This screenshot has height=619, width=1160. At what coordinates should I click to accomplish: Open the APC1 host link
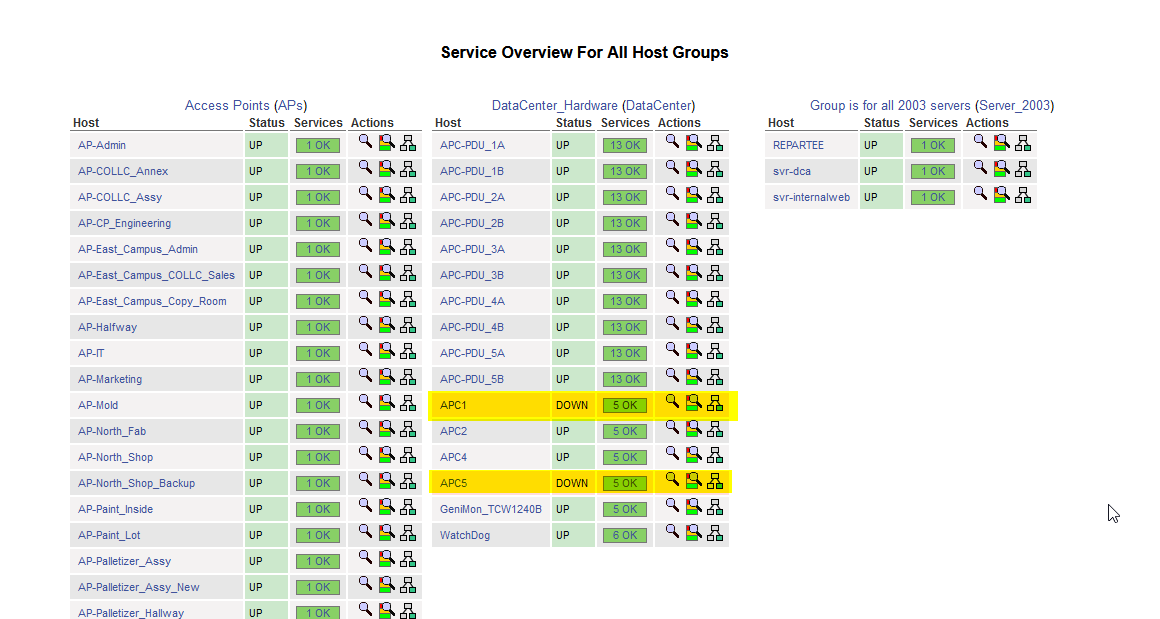tap(454, 405)
